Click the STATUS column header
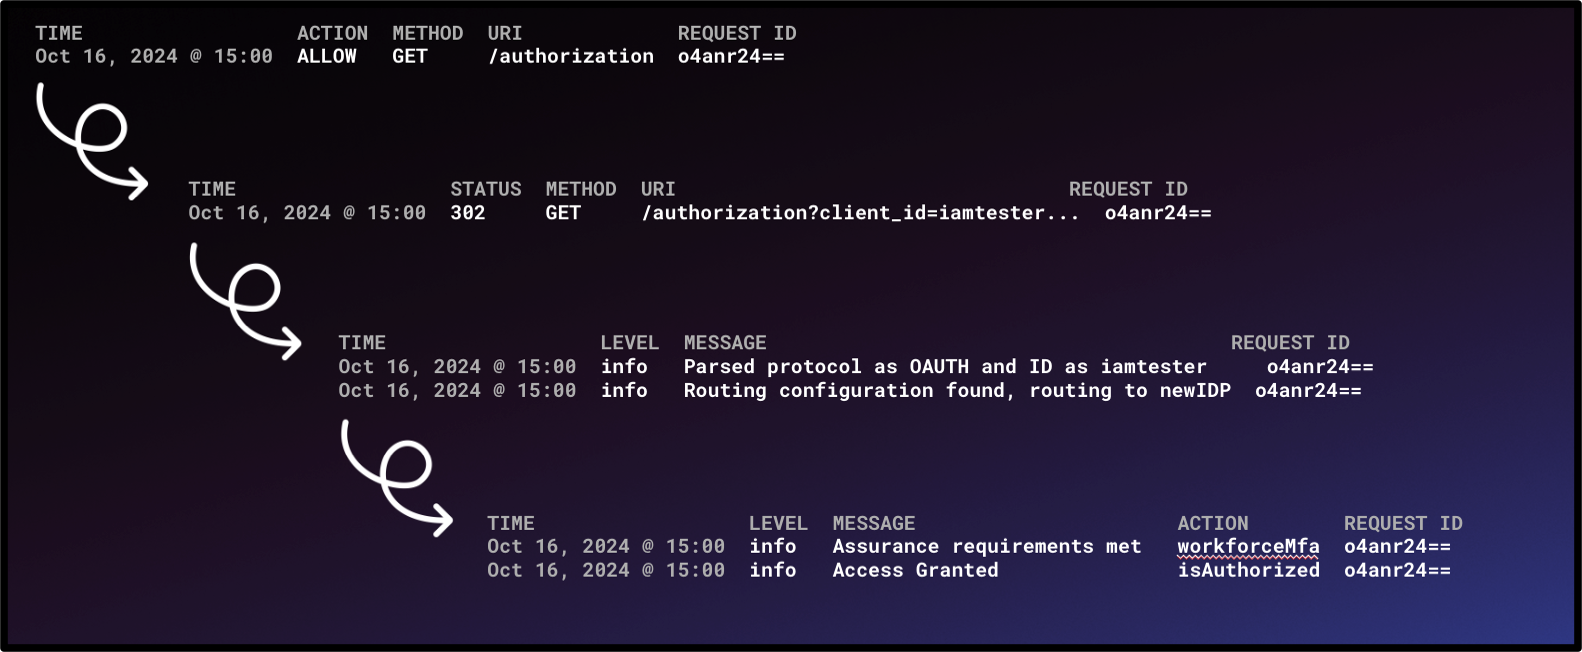Screen dimensions: 1582x652 tap(486, 190)
